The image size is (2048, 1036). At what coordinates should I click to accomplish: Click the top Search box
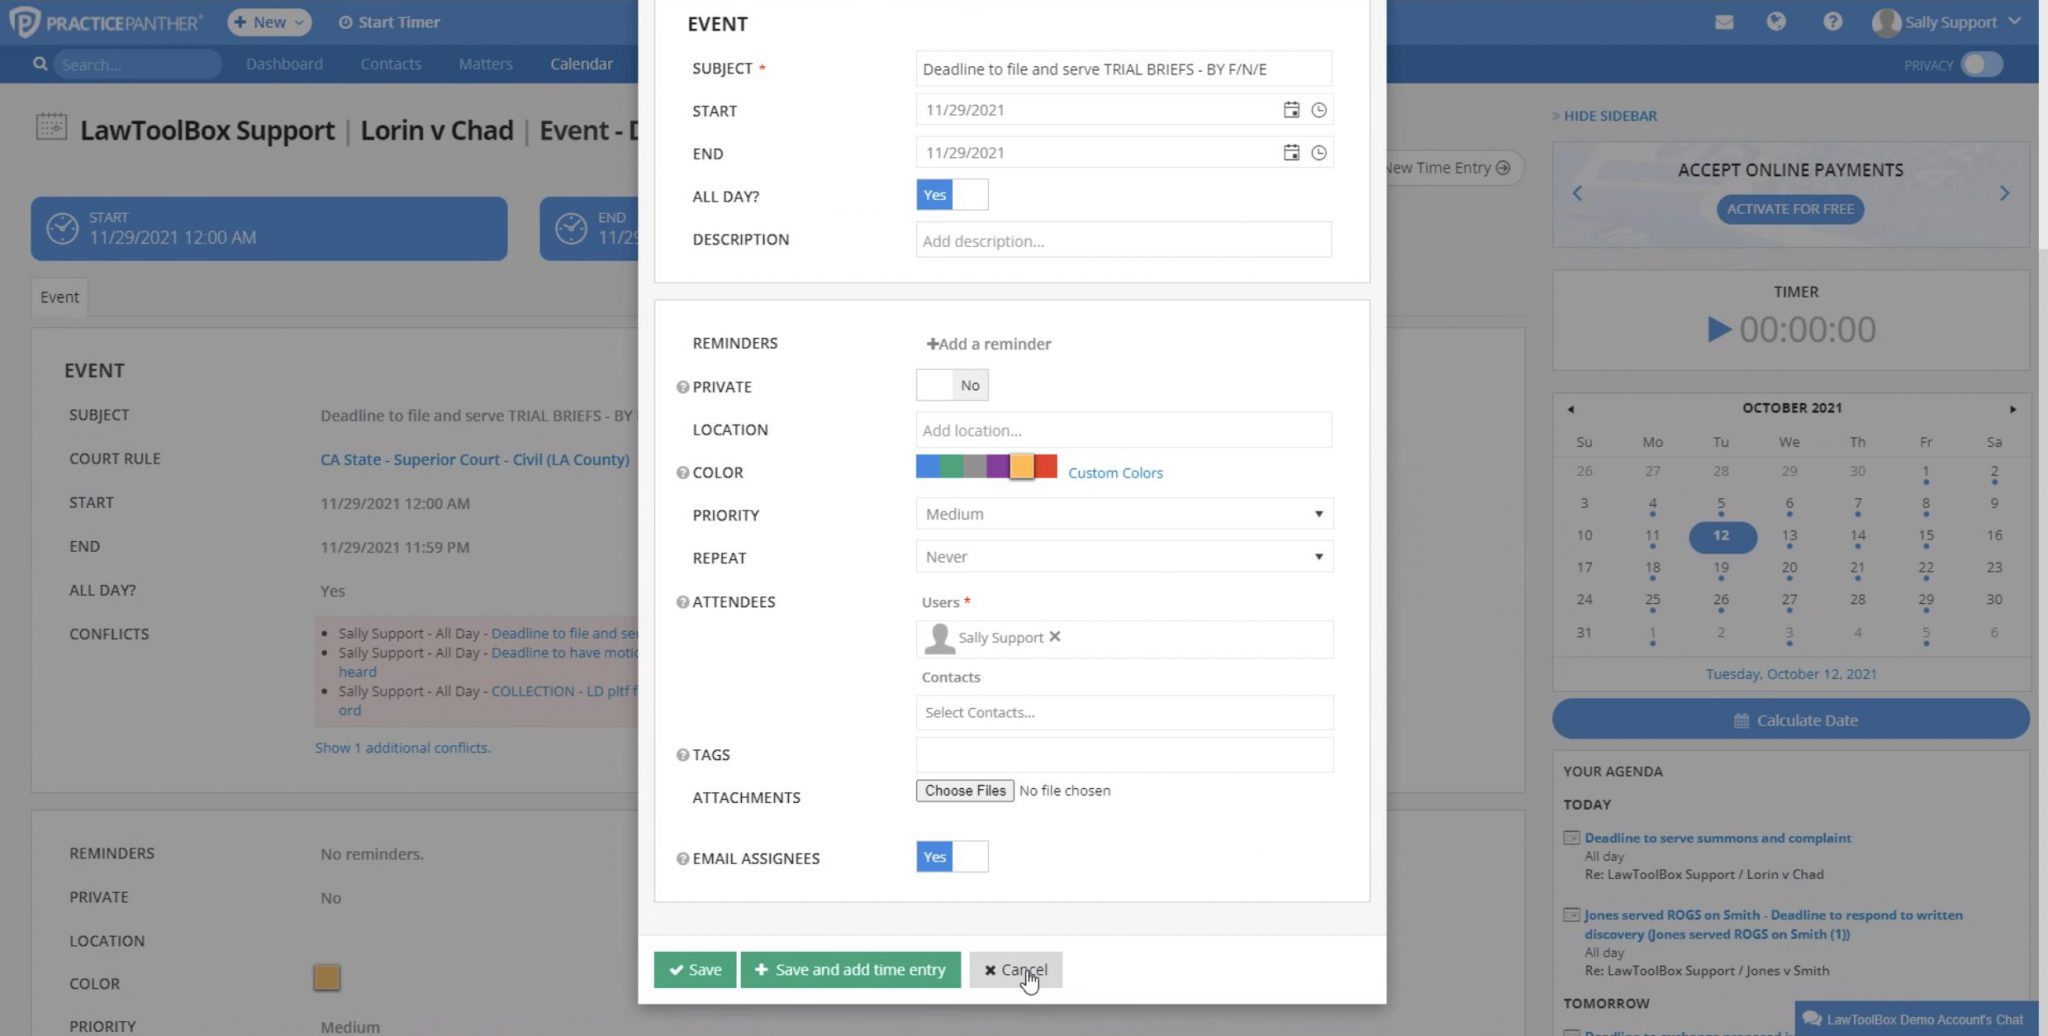[x=136, y=64]
